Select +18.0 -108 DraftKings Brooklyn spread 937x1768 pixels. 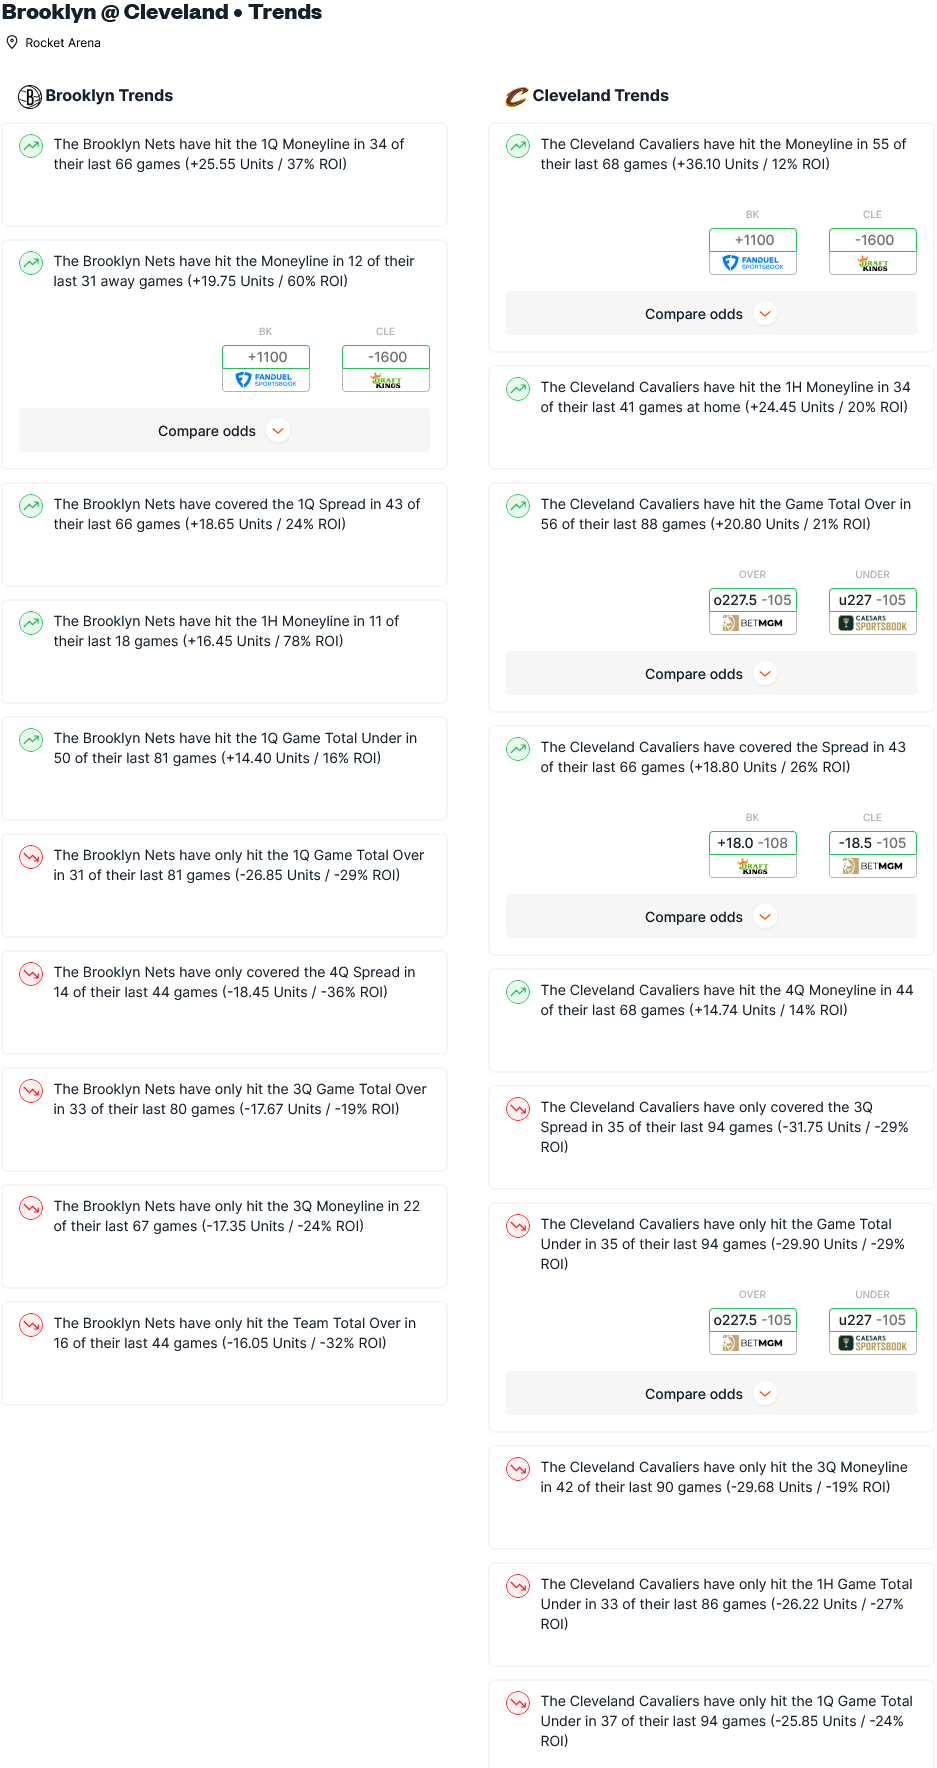[x=753, y=854]
